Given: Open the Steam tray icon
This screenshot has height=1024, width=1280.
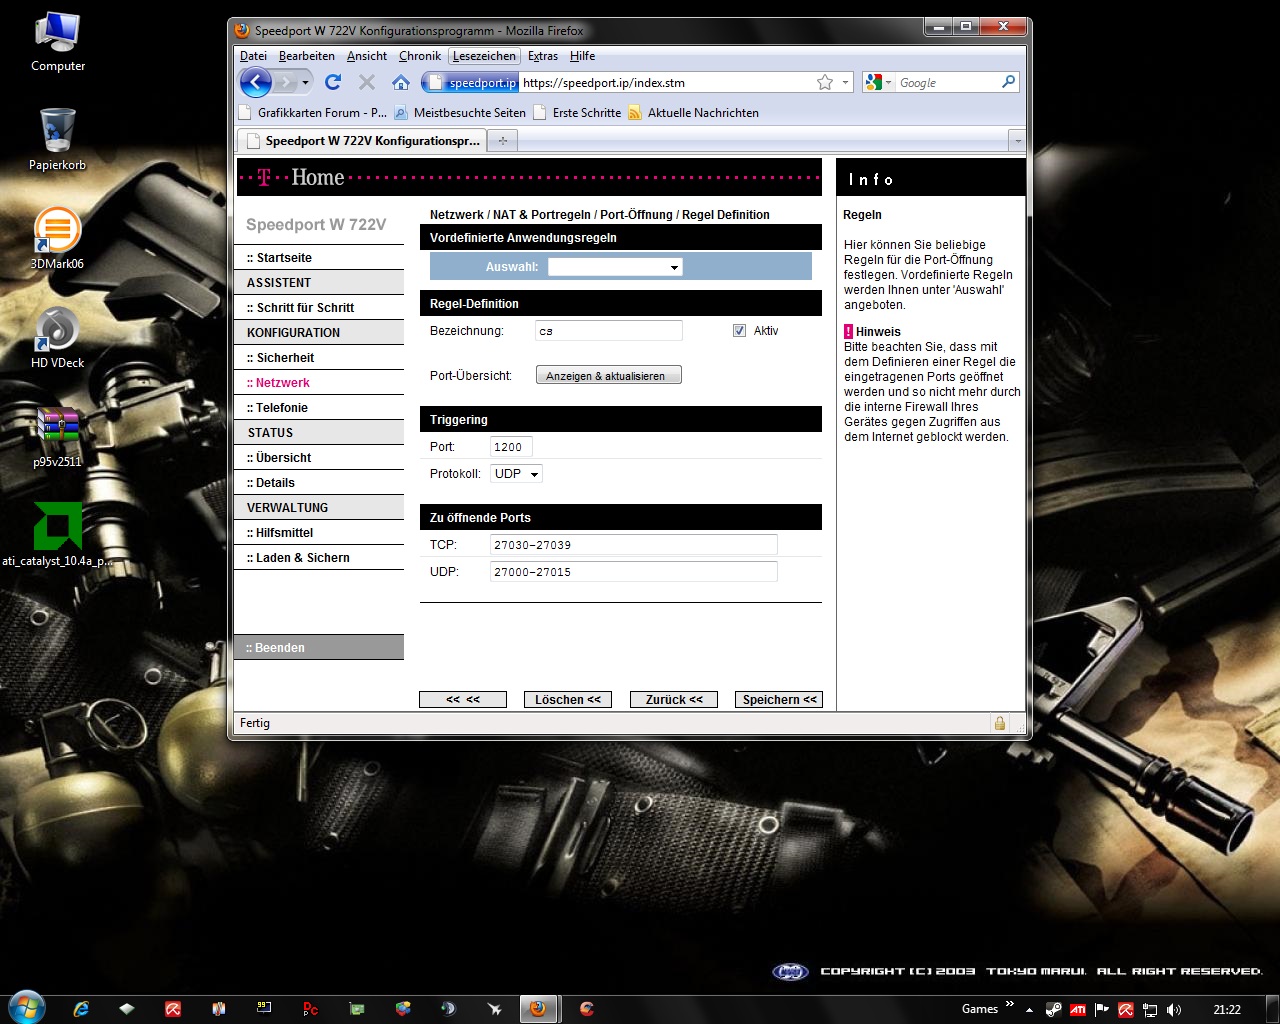Looking at the screenshot, I should click(1053, 1009).
